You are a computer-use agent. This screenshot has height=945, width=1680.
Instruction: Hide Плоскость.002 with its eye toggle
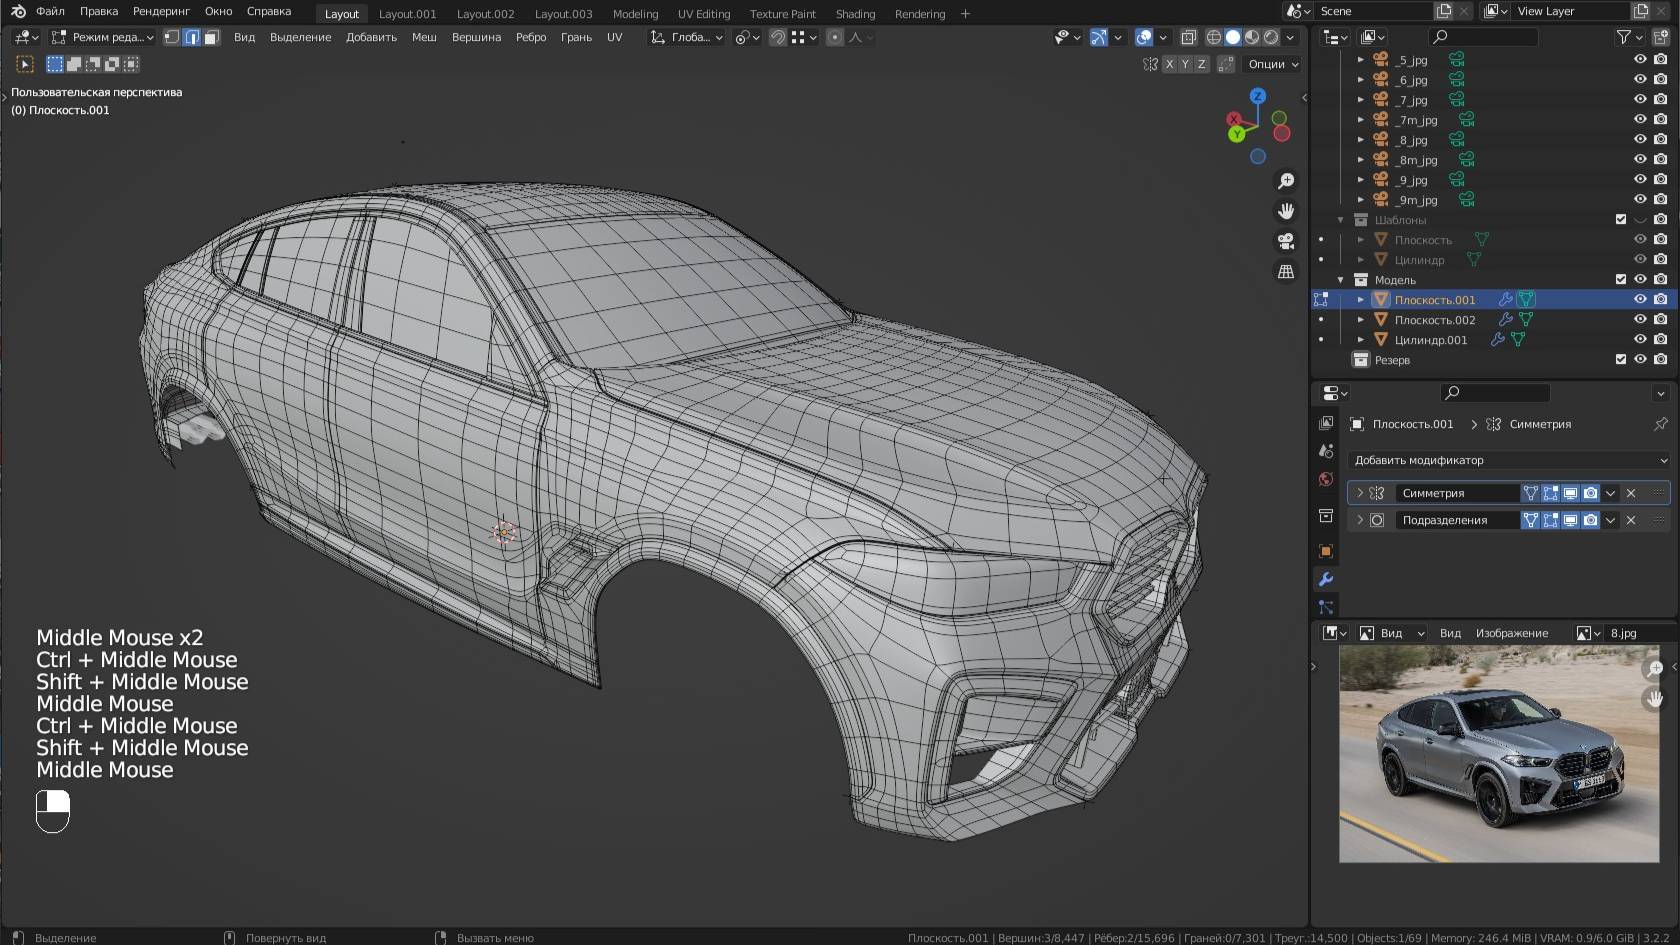(1639, 320)
